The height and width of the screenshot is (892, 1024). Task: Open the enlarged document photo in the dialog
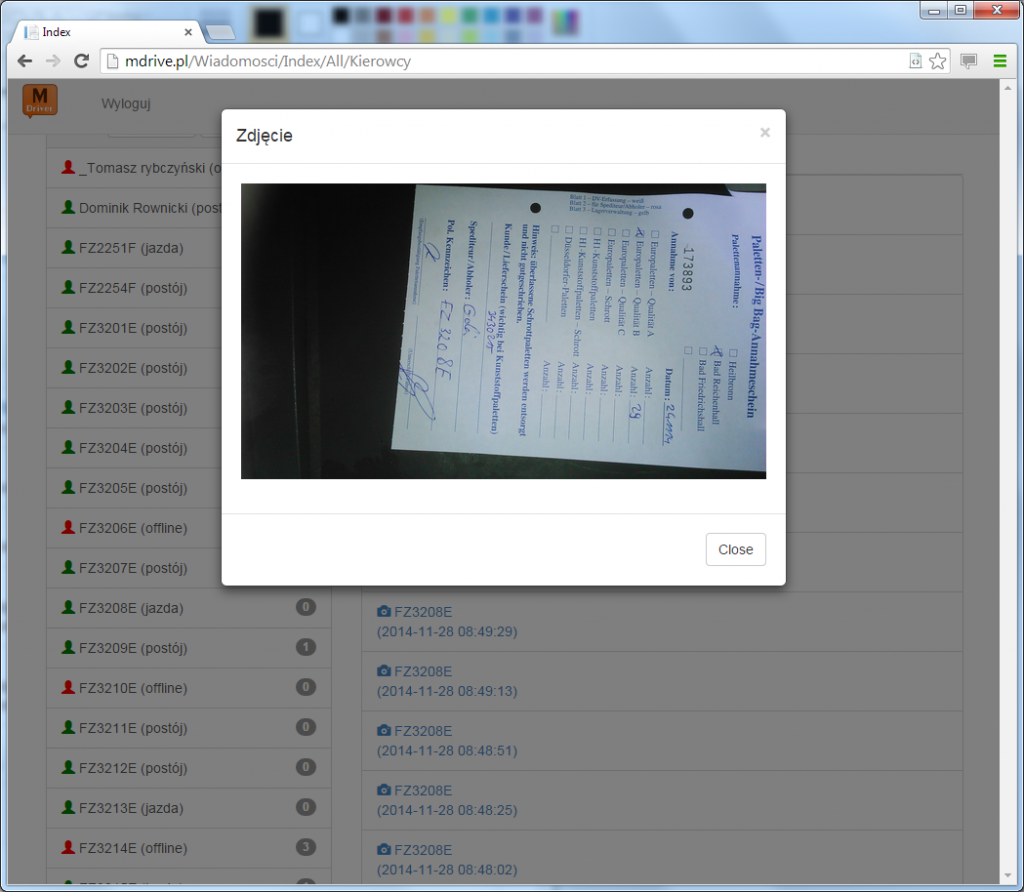pyautogui.click(x=504, y=331)
